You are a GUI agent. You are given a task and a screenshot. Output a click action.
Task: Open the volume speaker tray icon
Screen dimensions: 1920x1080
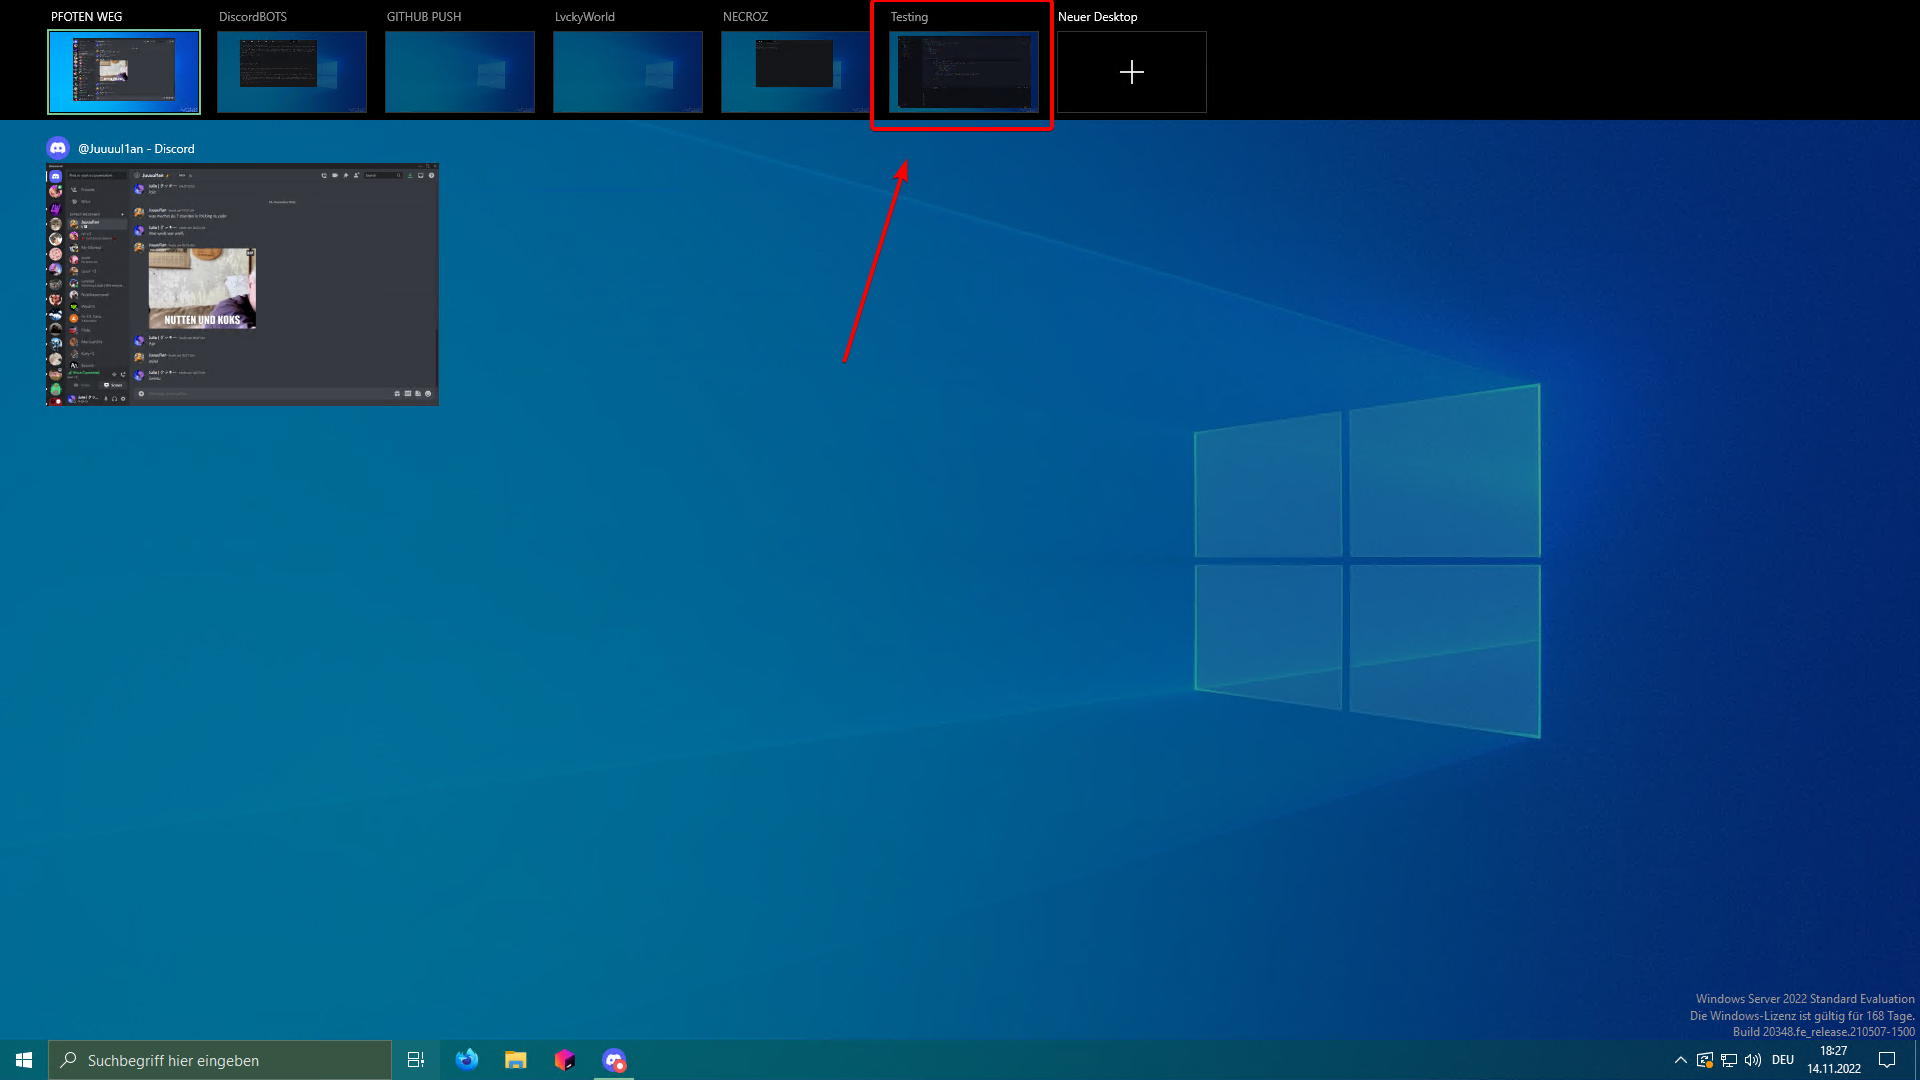pos(1753,1060)
